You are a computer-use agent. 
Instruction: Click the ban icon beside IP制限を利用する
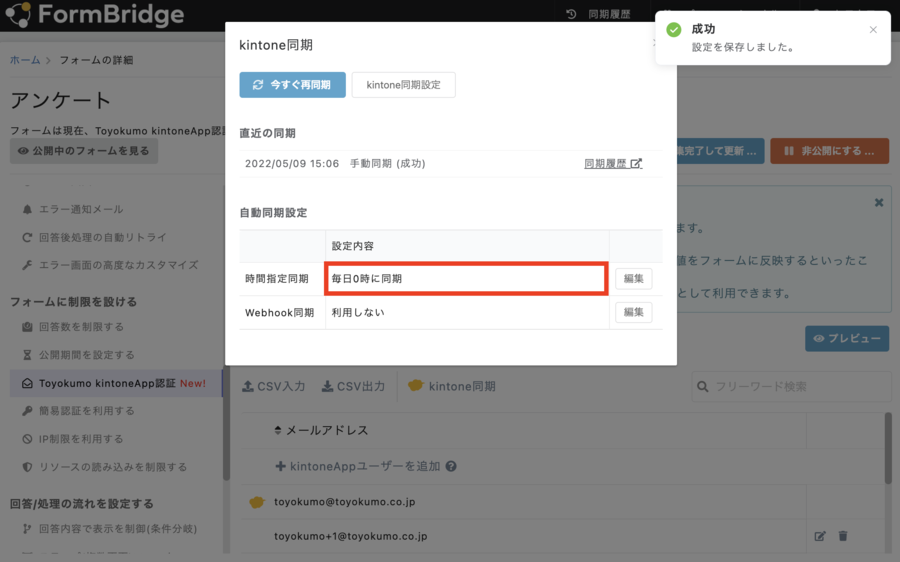27,439
